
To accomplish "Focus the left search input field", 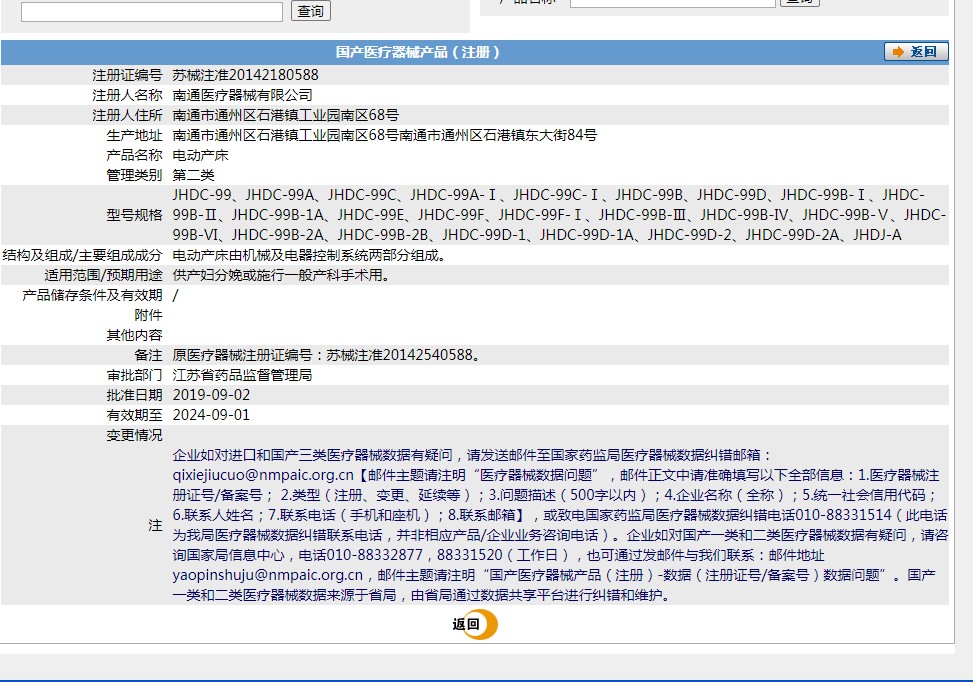I will coord(152,12).
